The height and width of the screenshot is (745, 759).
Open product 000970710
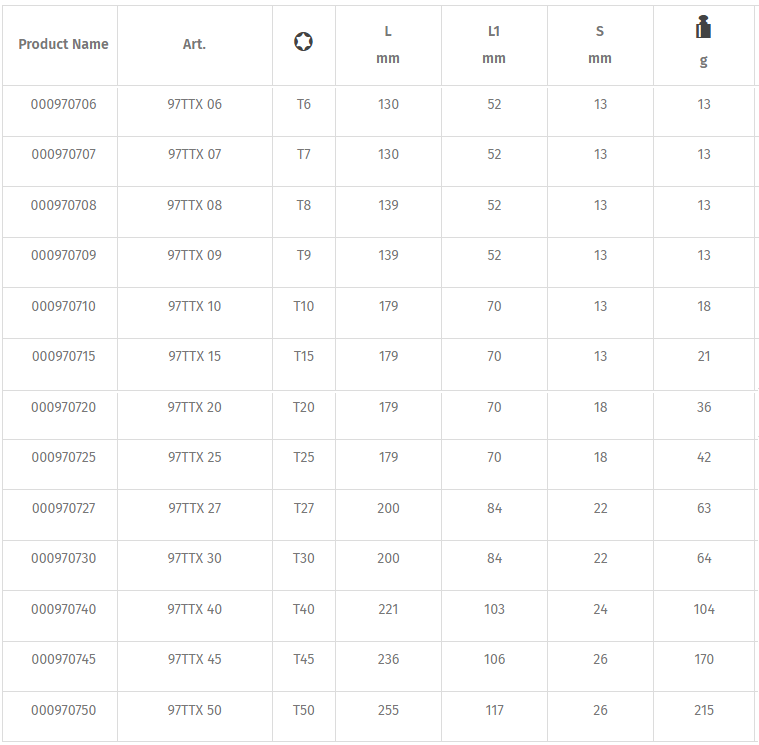[x=63, y=306]
